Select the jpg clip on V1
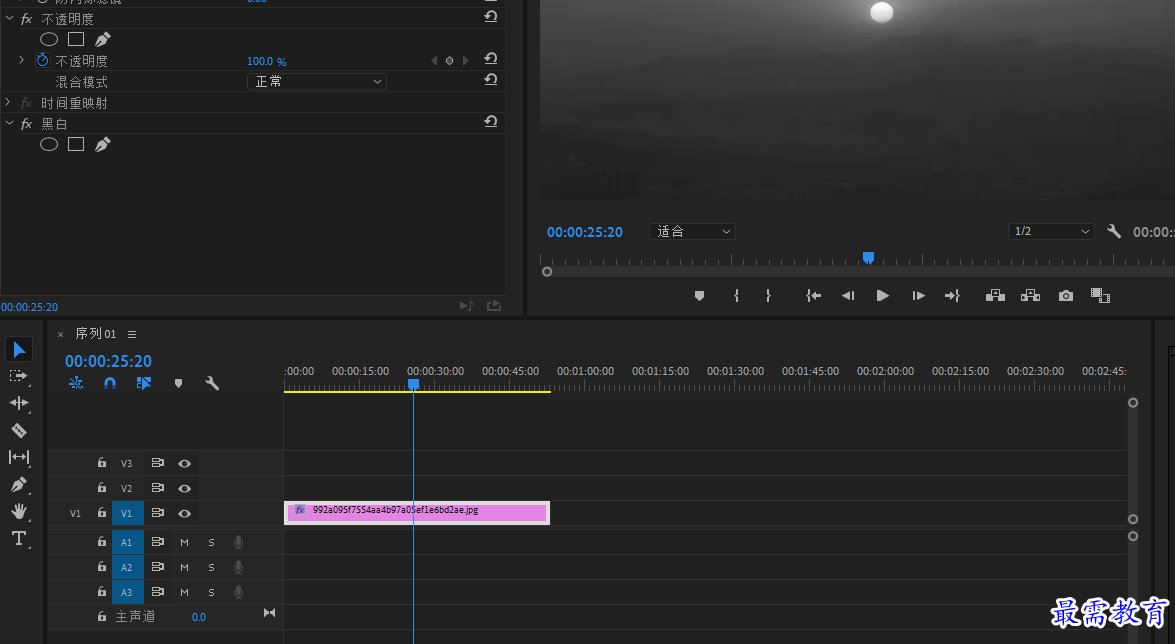Screen dimensions: 1175x644 [417, 513]
